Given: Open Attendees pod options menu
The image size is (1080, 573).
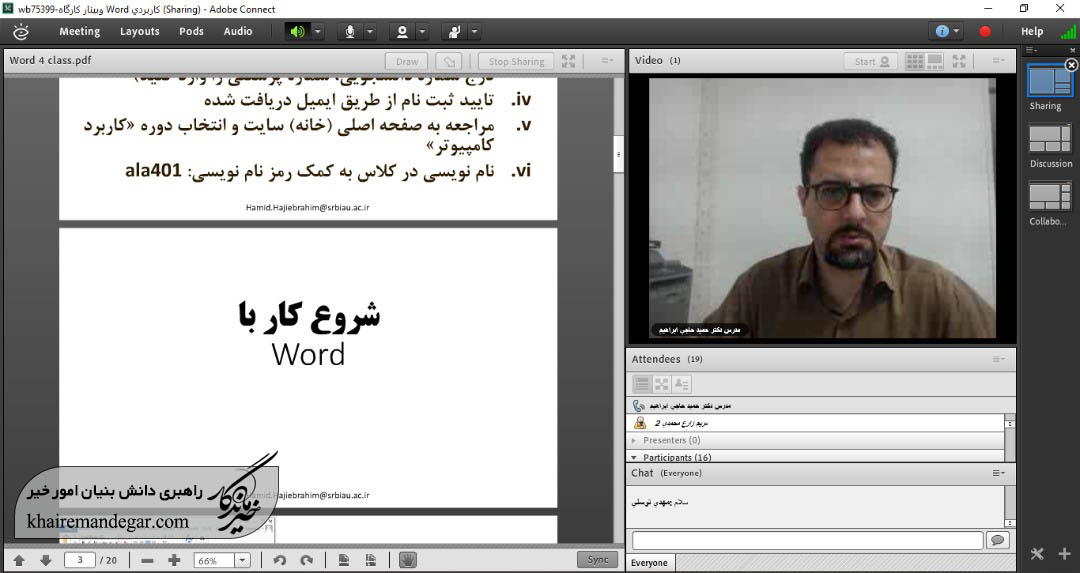Looking at the screenshot, I should point(998,359).
